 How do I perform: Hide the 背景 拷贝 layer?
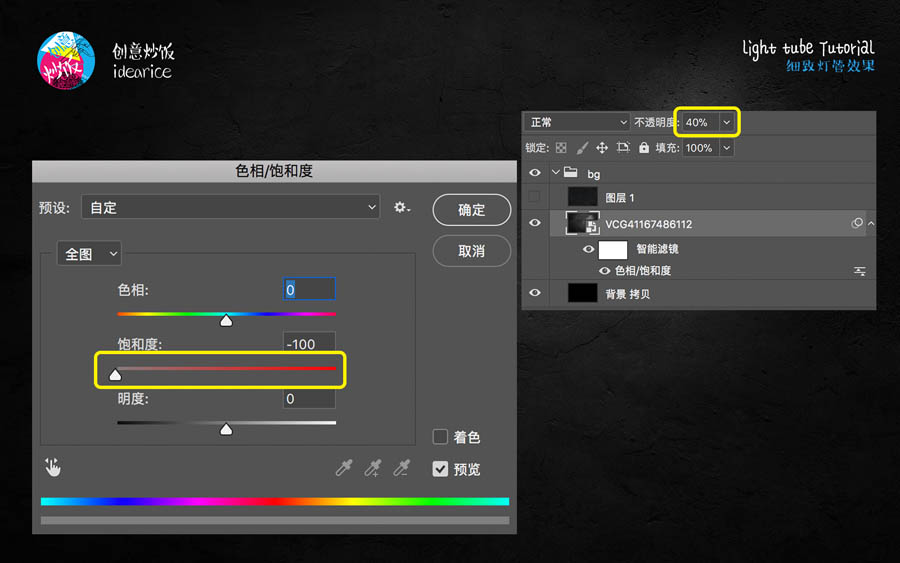pos(534,293)
